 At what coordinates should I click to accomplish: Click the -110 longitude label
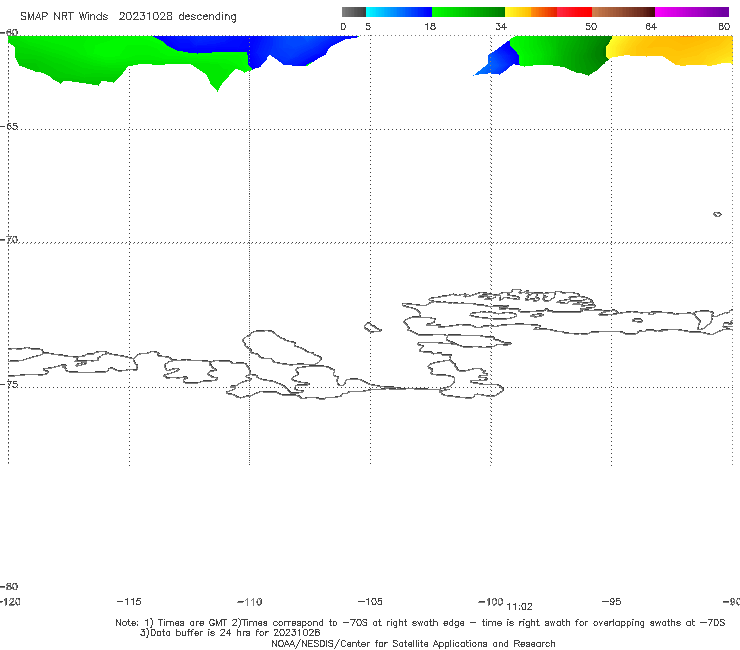[x=250, y=602]
